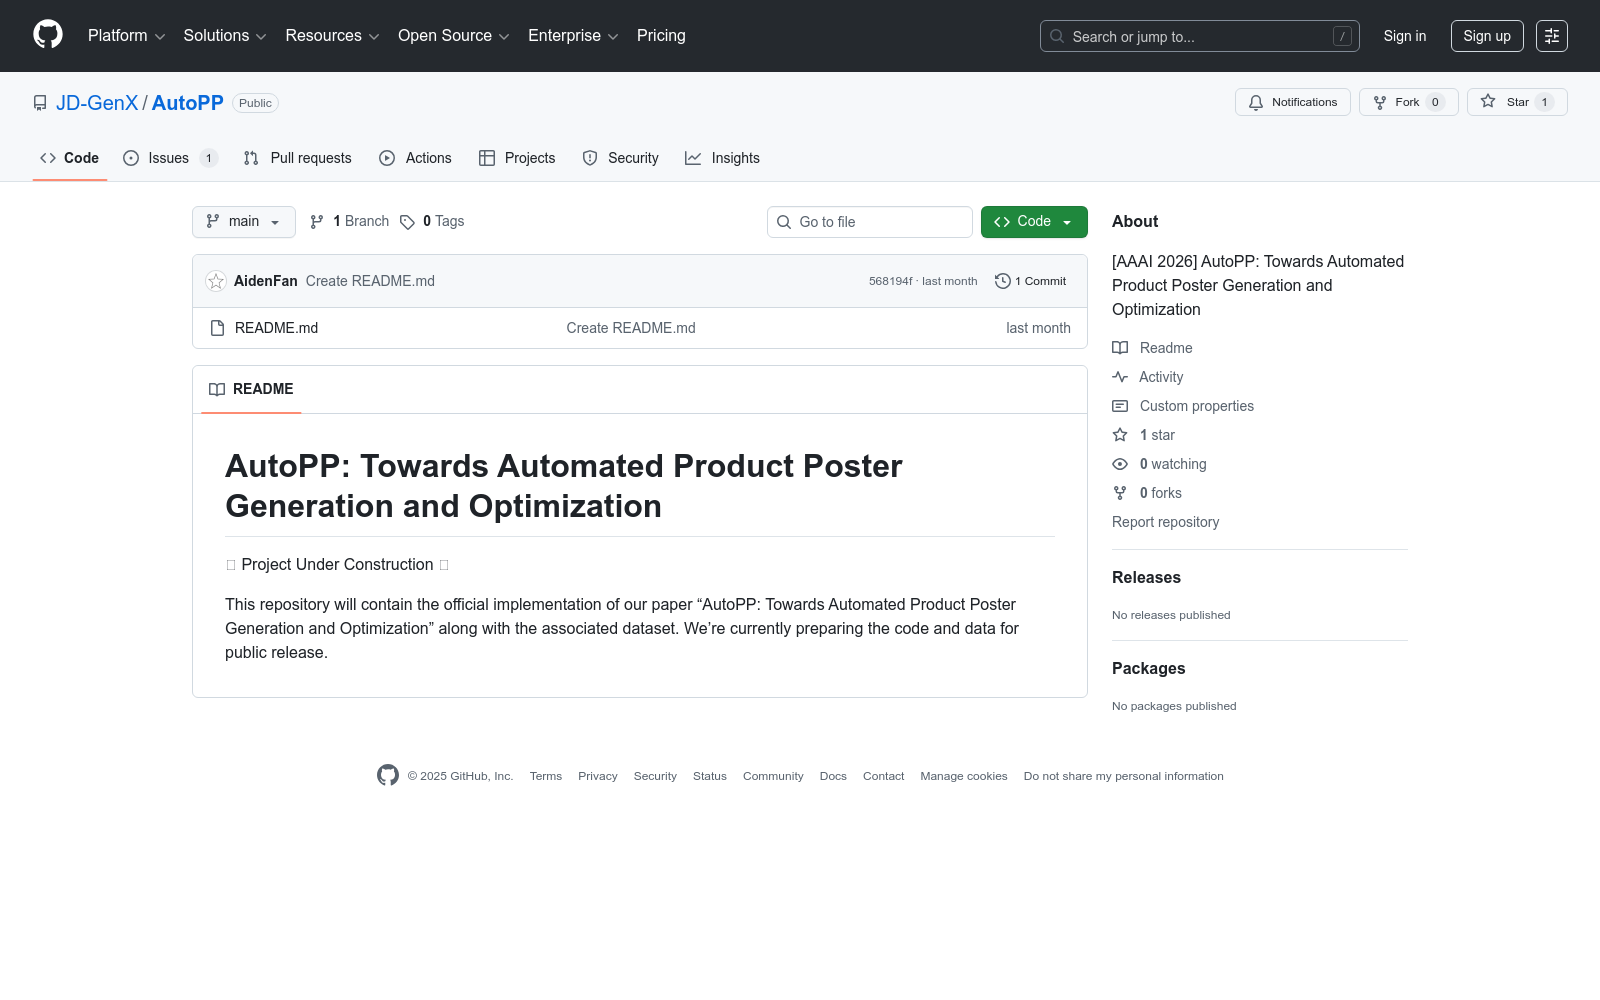Click the Sign in link
1600x1000 pixels.
click(x=1405, y=36)
